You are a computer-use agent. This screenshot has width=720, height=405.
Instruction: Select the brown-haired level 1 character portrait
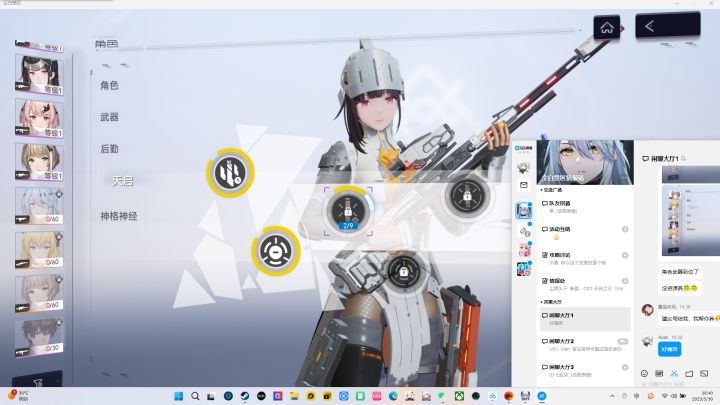(x=39, y=161)
